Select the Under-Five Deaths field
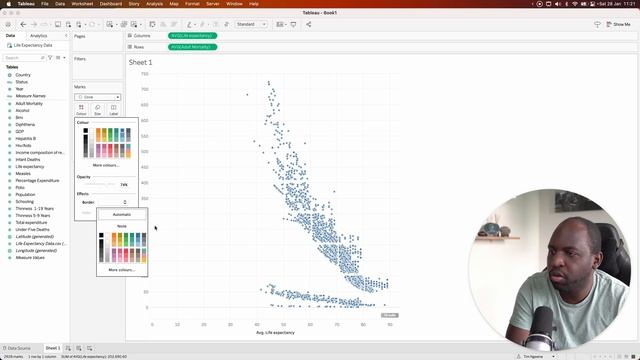The height and width of the screenshot is (360, 640). point(32,229)
